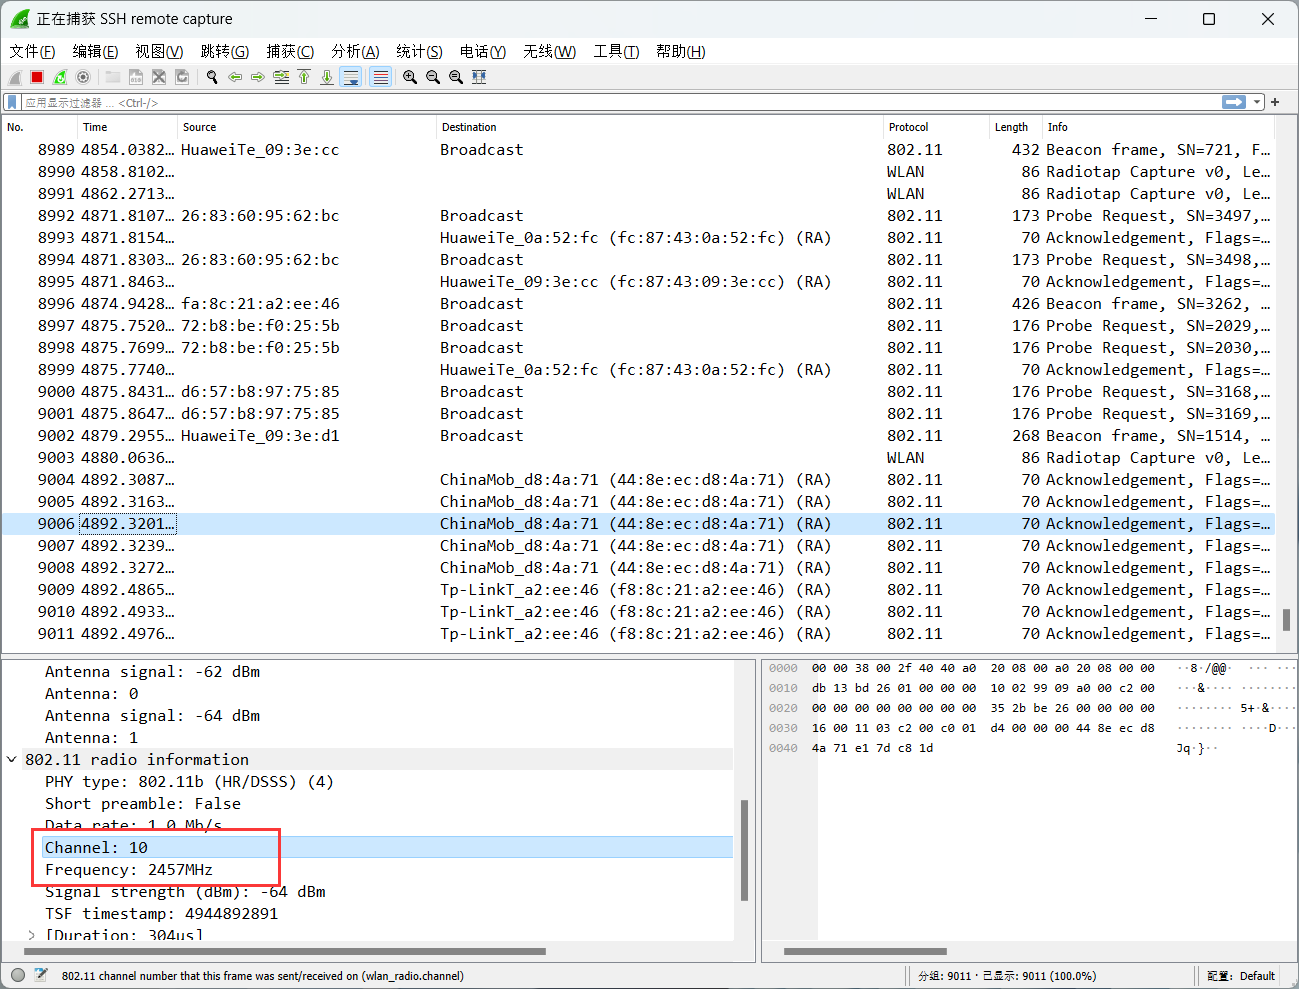Collapse the 802.11 radio information tree
The image size is (1299, 989).
click(11, 760)
